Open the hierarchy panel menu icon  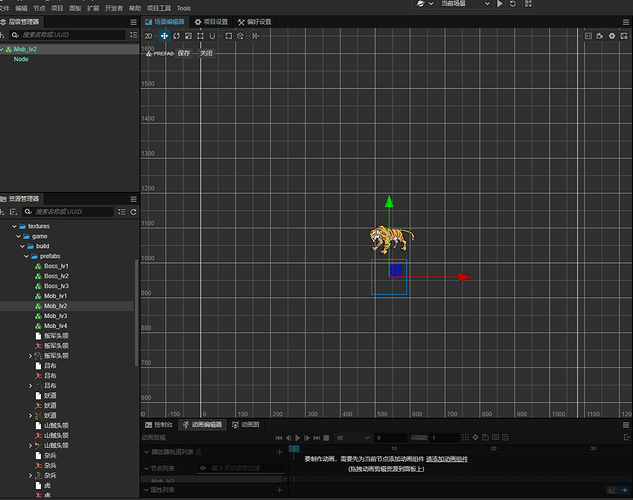tap(133, 22)
